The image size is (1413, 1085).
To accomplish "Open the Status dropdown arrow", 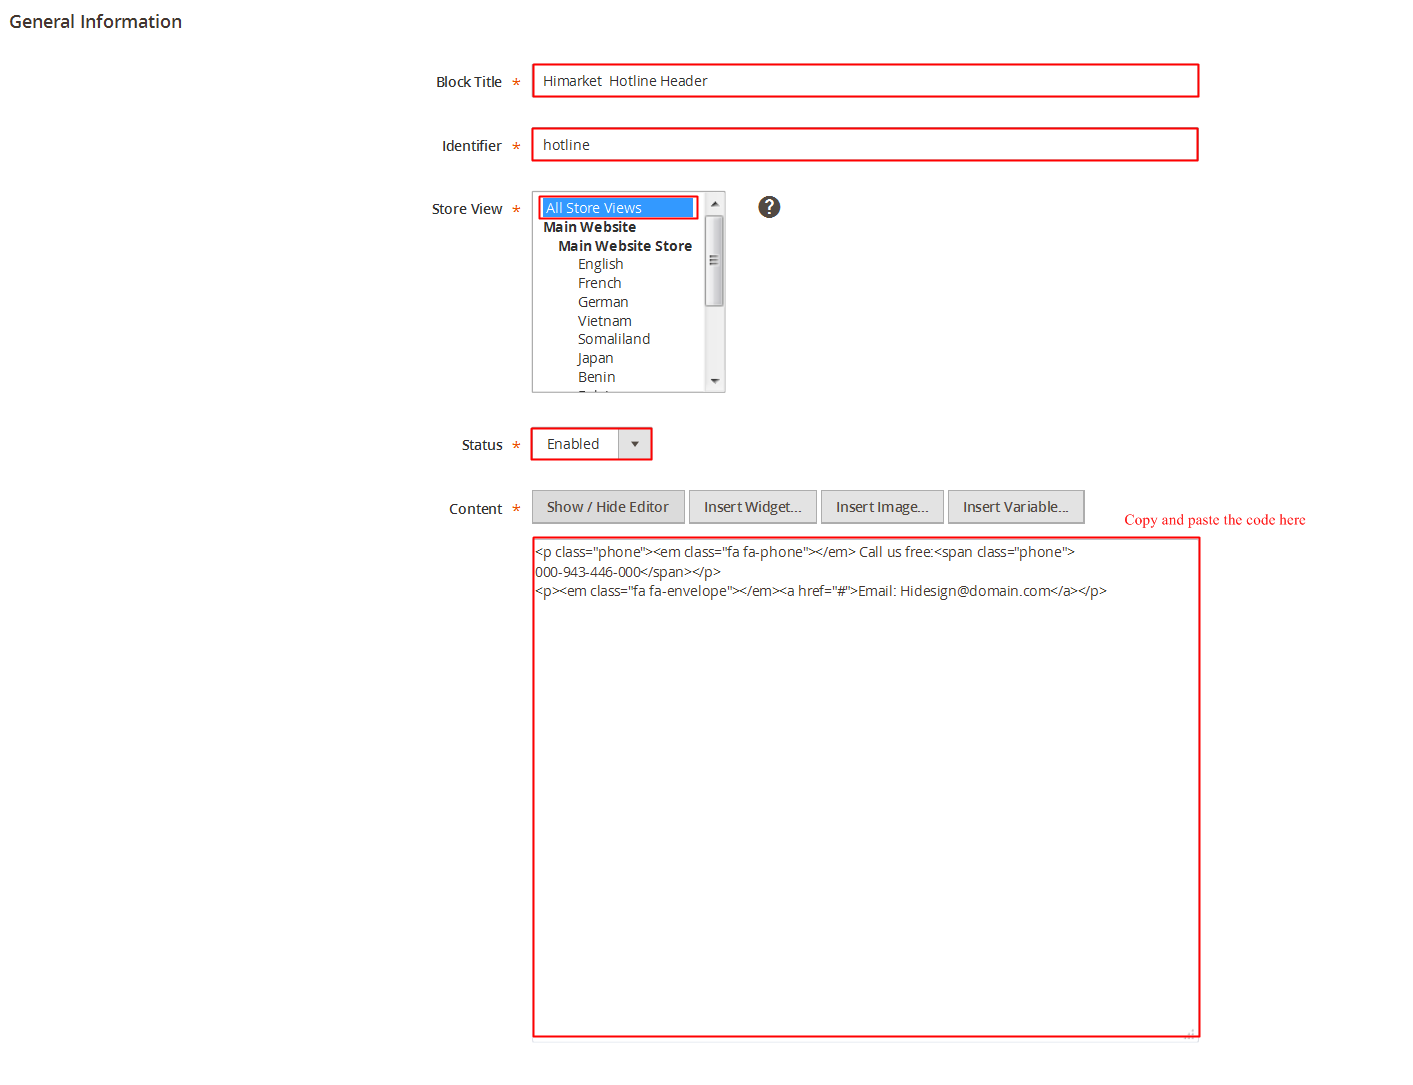I will pyautogui.click(x=634, y=444).
